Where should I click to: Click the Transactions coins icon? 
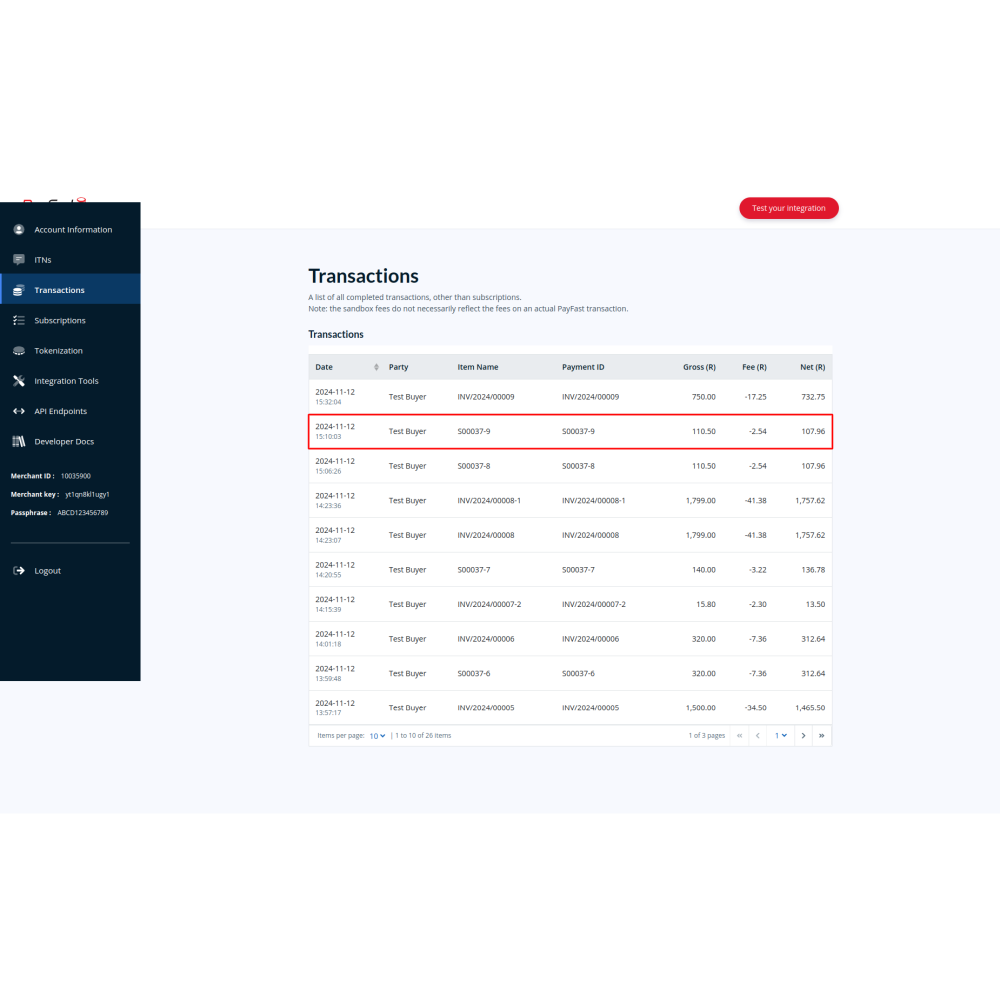[x=18, y=290]
